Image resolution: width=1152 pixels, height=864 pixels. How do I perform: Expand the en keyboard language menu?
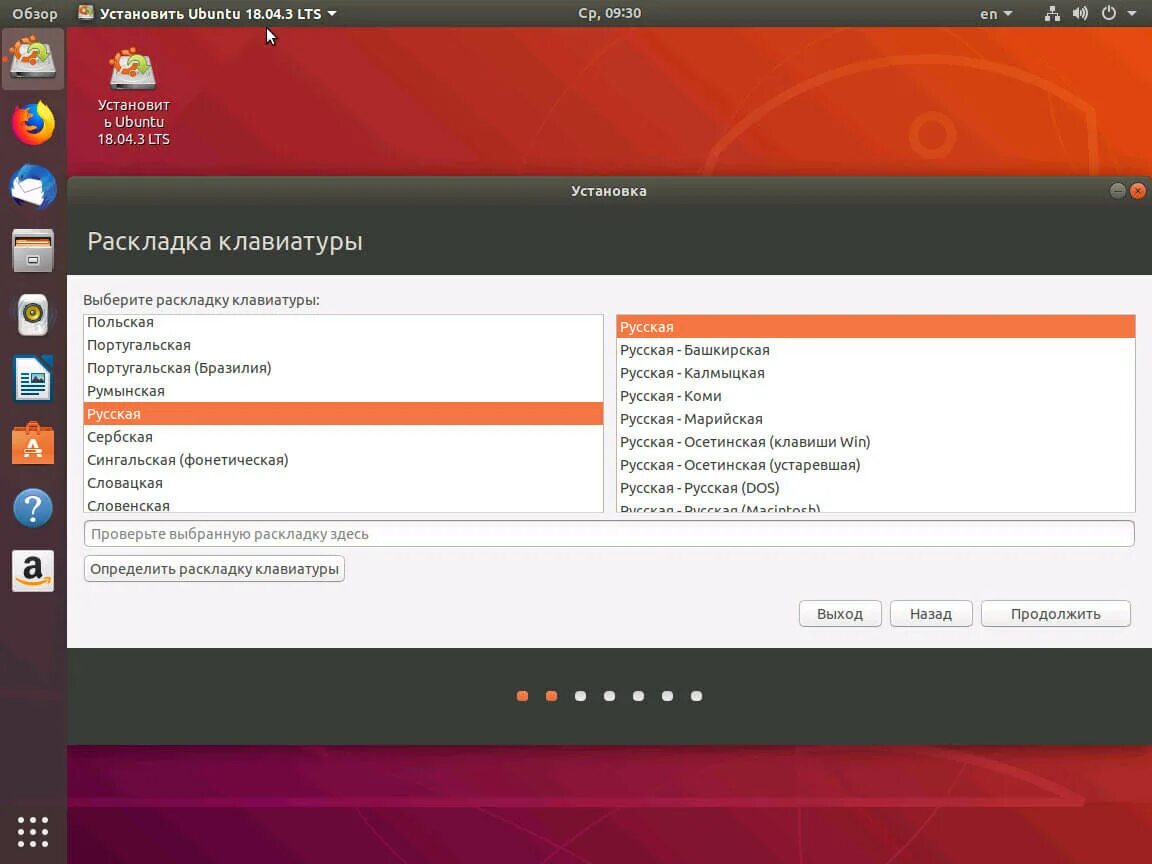[x=996, y=14]
